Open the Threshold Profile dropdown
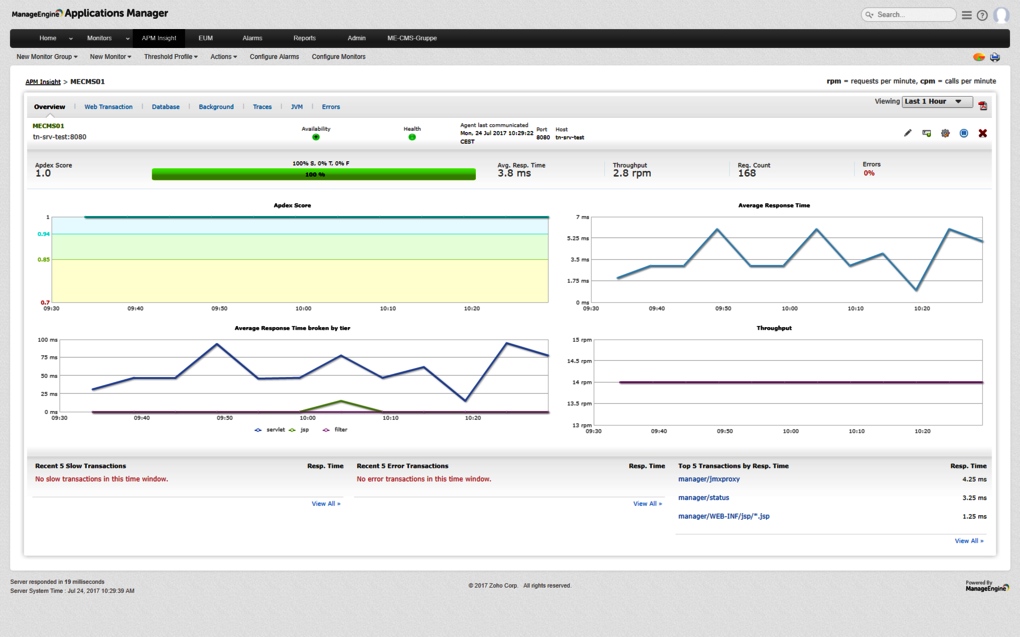Screen dimensions: 1020x637 coord(171,57)
